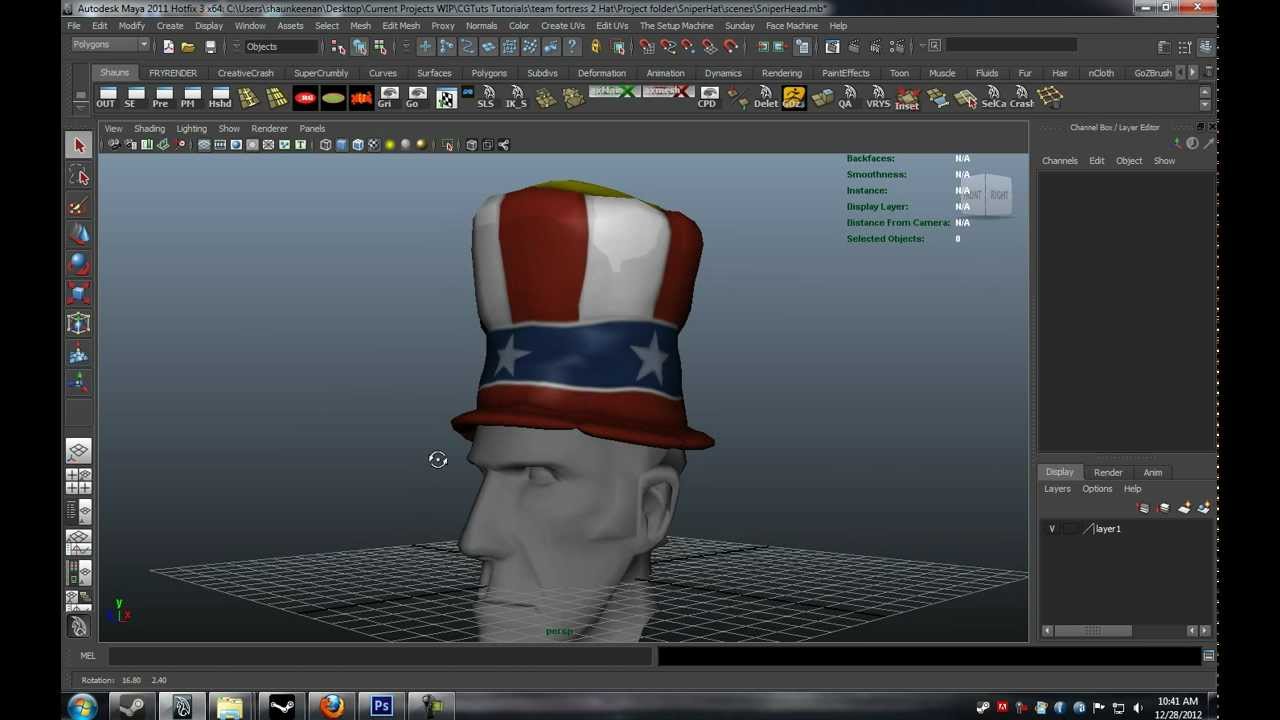1280x720 pixels.
Task: Click the IK_S script shelf button
Action: (516, 98)
